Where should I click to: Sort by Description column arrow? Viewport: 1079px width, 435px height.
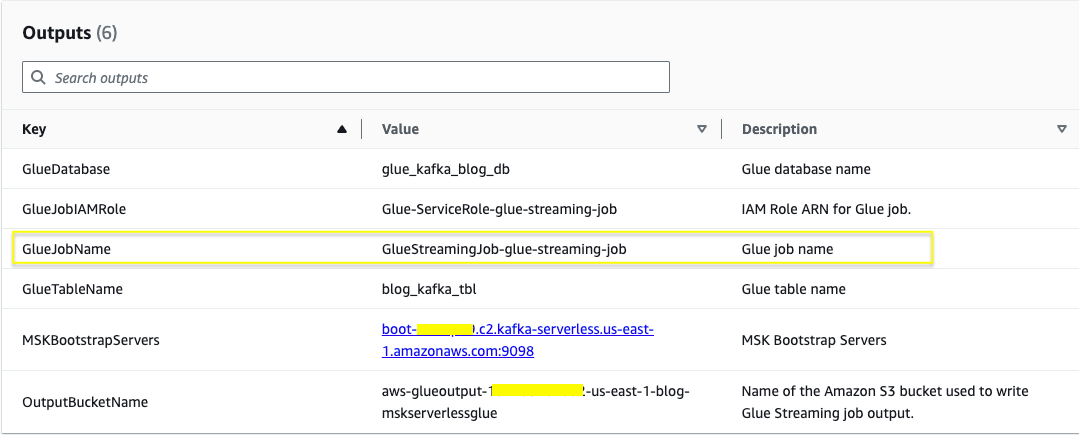(1061, 129)
